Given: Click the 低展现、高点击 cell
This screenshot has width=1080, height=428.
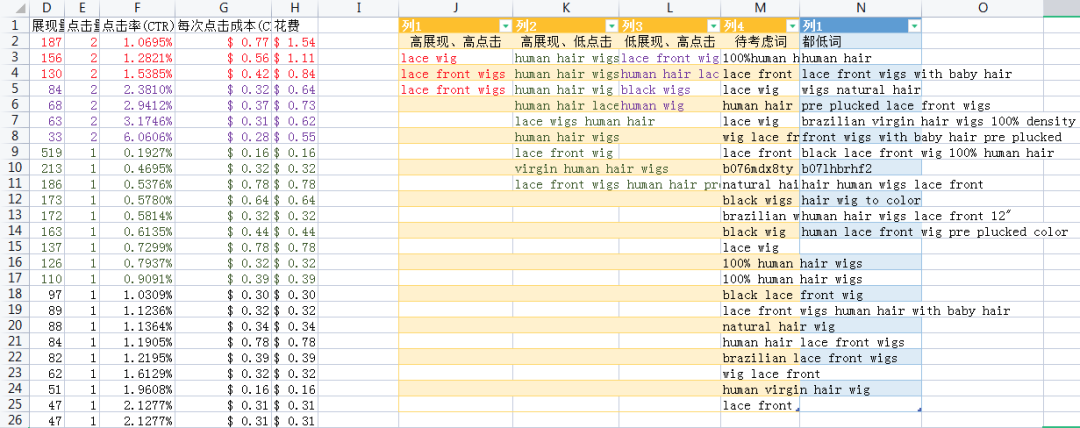Looking at the screenshot, I should [669, 42].
